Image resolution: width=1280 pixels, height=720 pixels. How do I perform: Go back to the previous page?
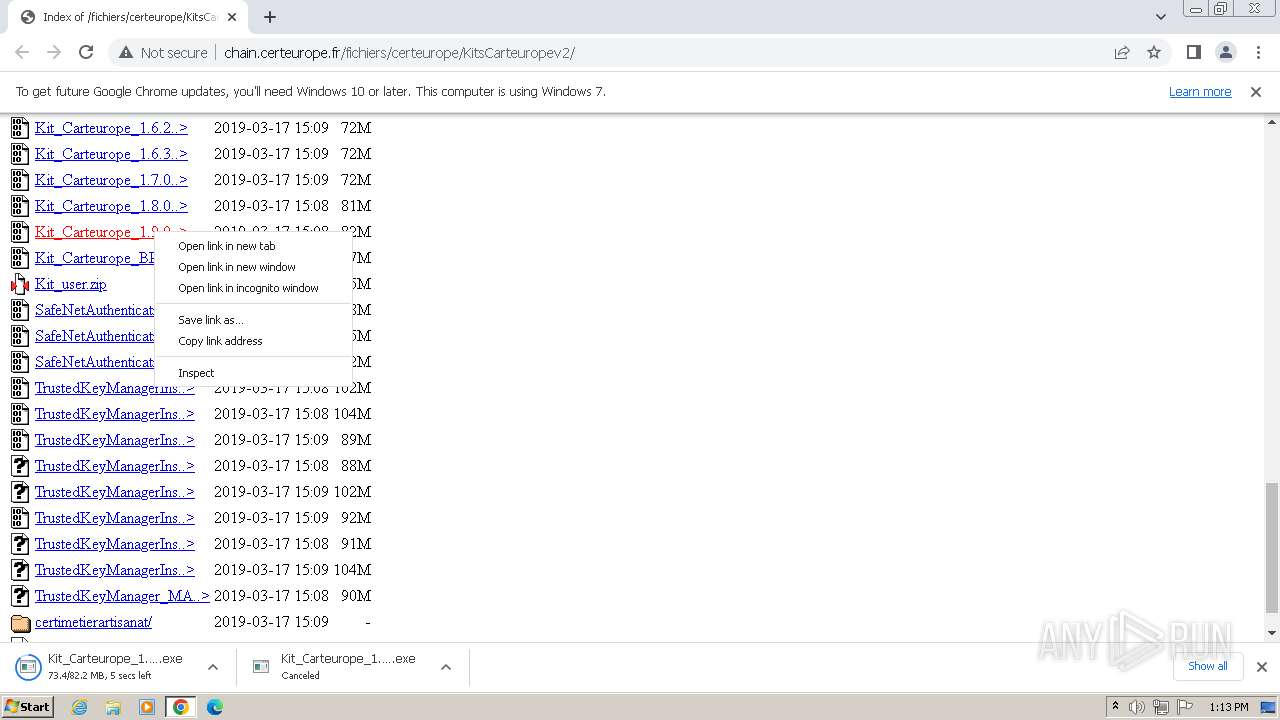tap(22, 52)
